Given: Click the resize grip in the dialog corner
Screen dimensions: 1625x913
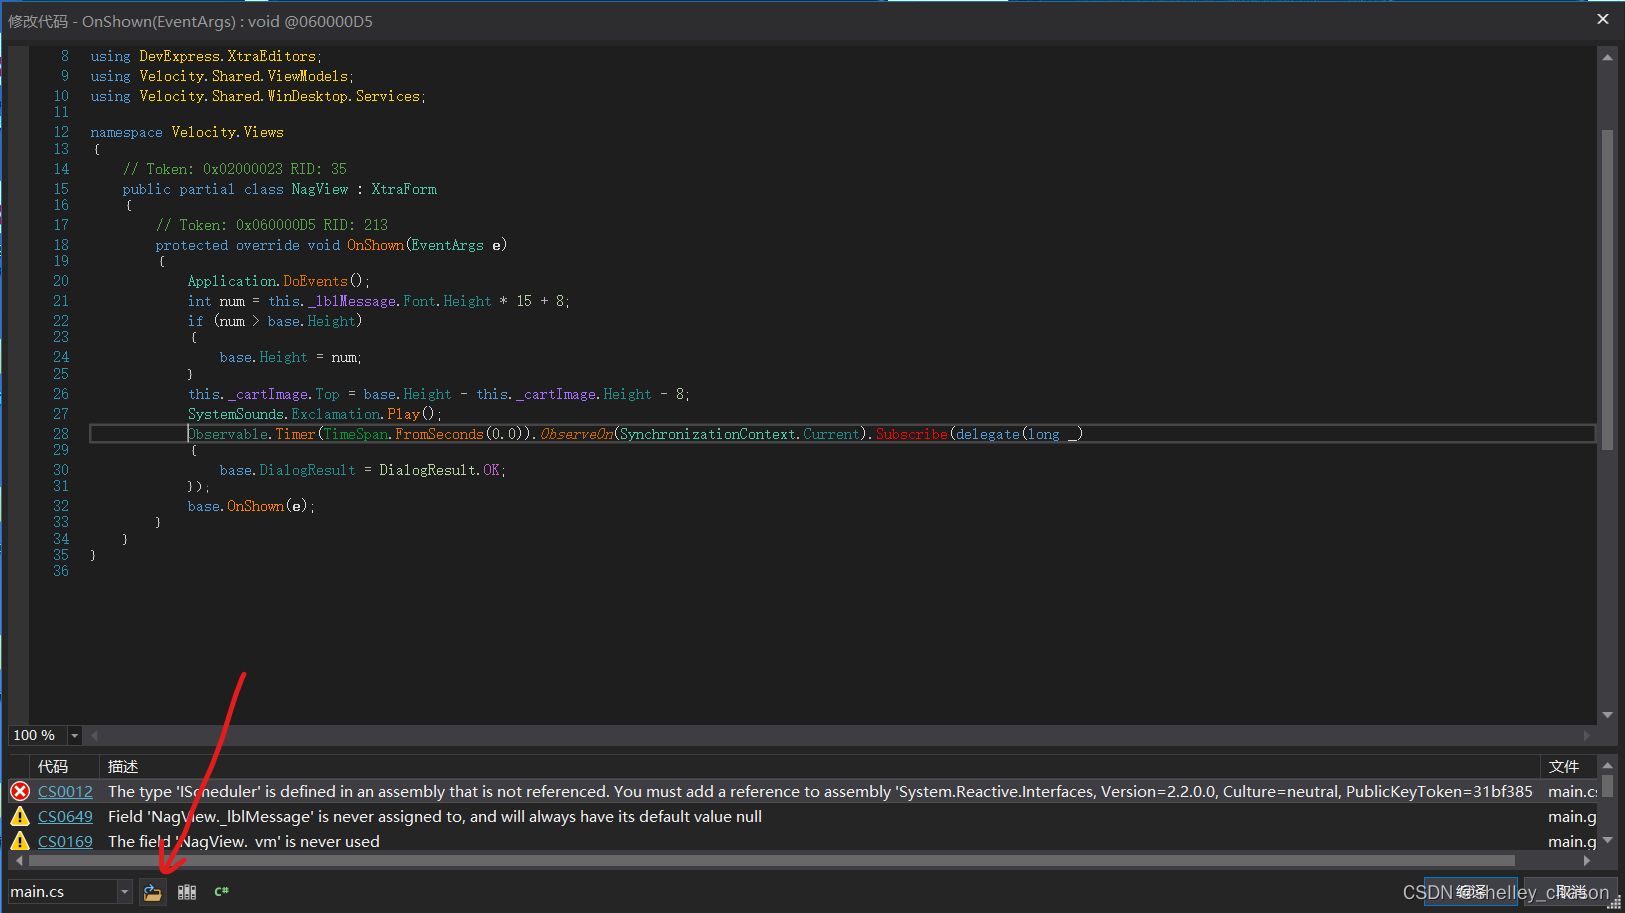Looking at the screenshot, I should 1615,903.
